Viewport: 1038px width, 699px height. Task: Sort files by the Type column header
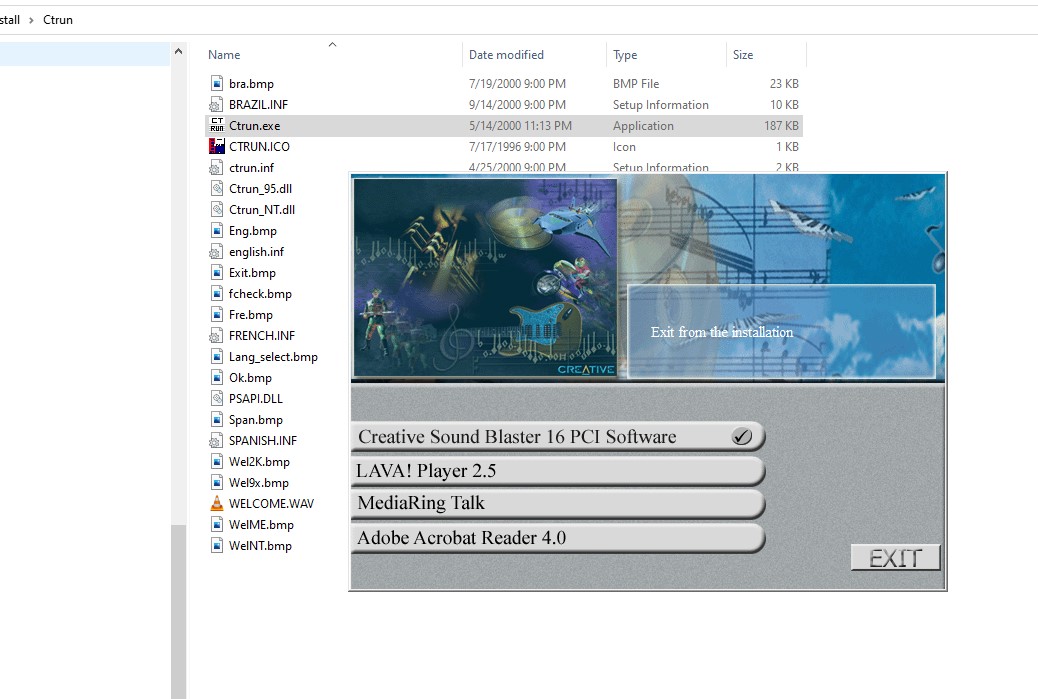pos(625,55)
